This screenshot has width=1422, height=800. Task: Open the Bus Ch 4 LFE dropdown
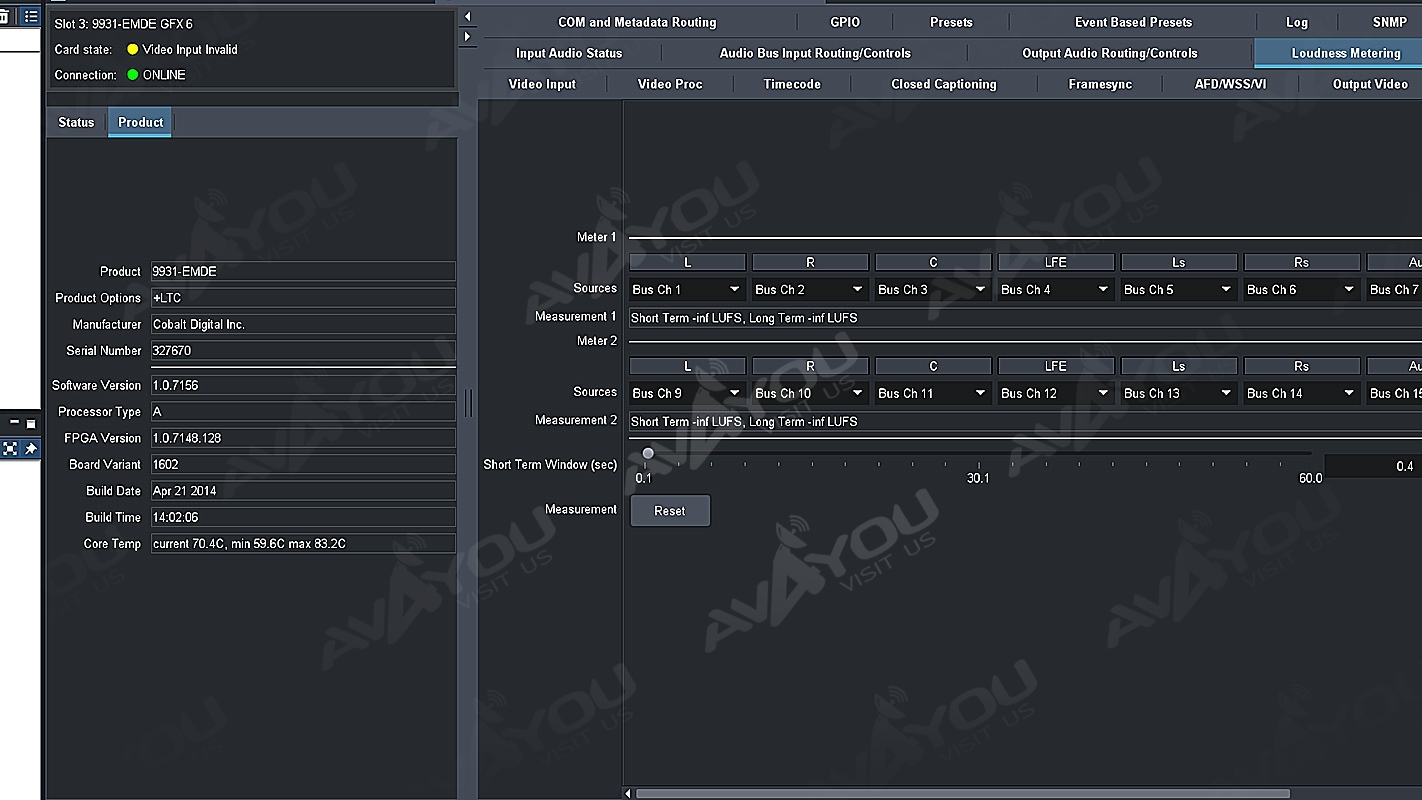pos(1056,289)
